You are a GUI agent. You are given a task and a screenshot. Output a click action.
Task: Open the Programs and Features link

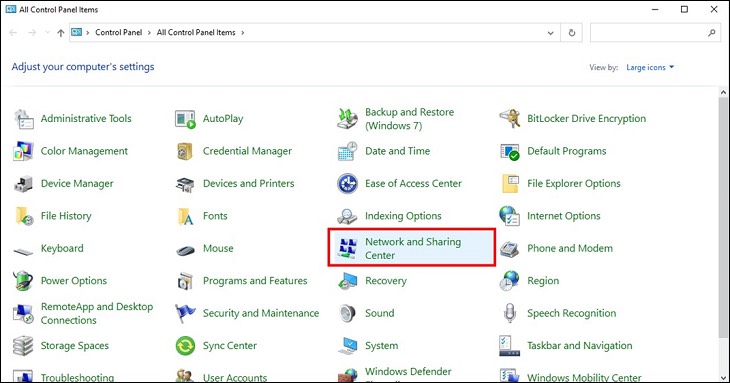coord(255,281)
